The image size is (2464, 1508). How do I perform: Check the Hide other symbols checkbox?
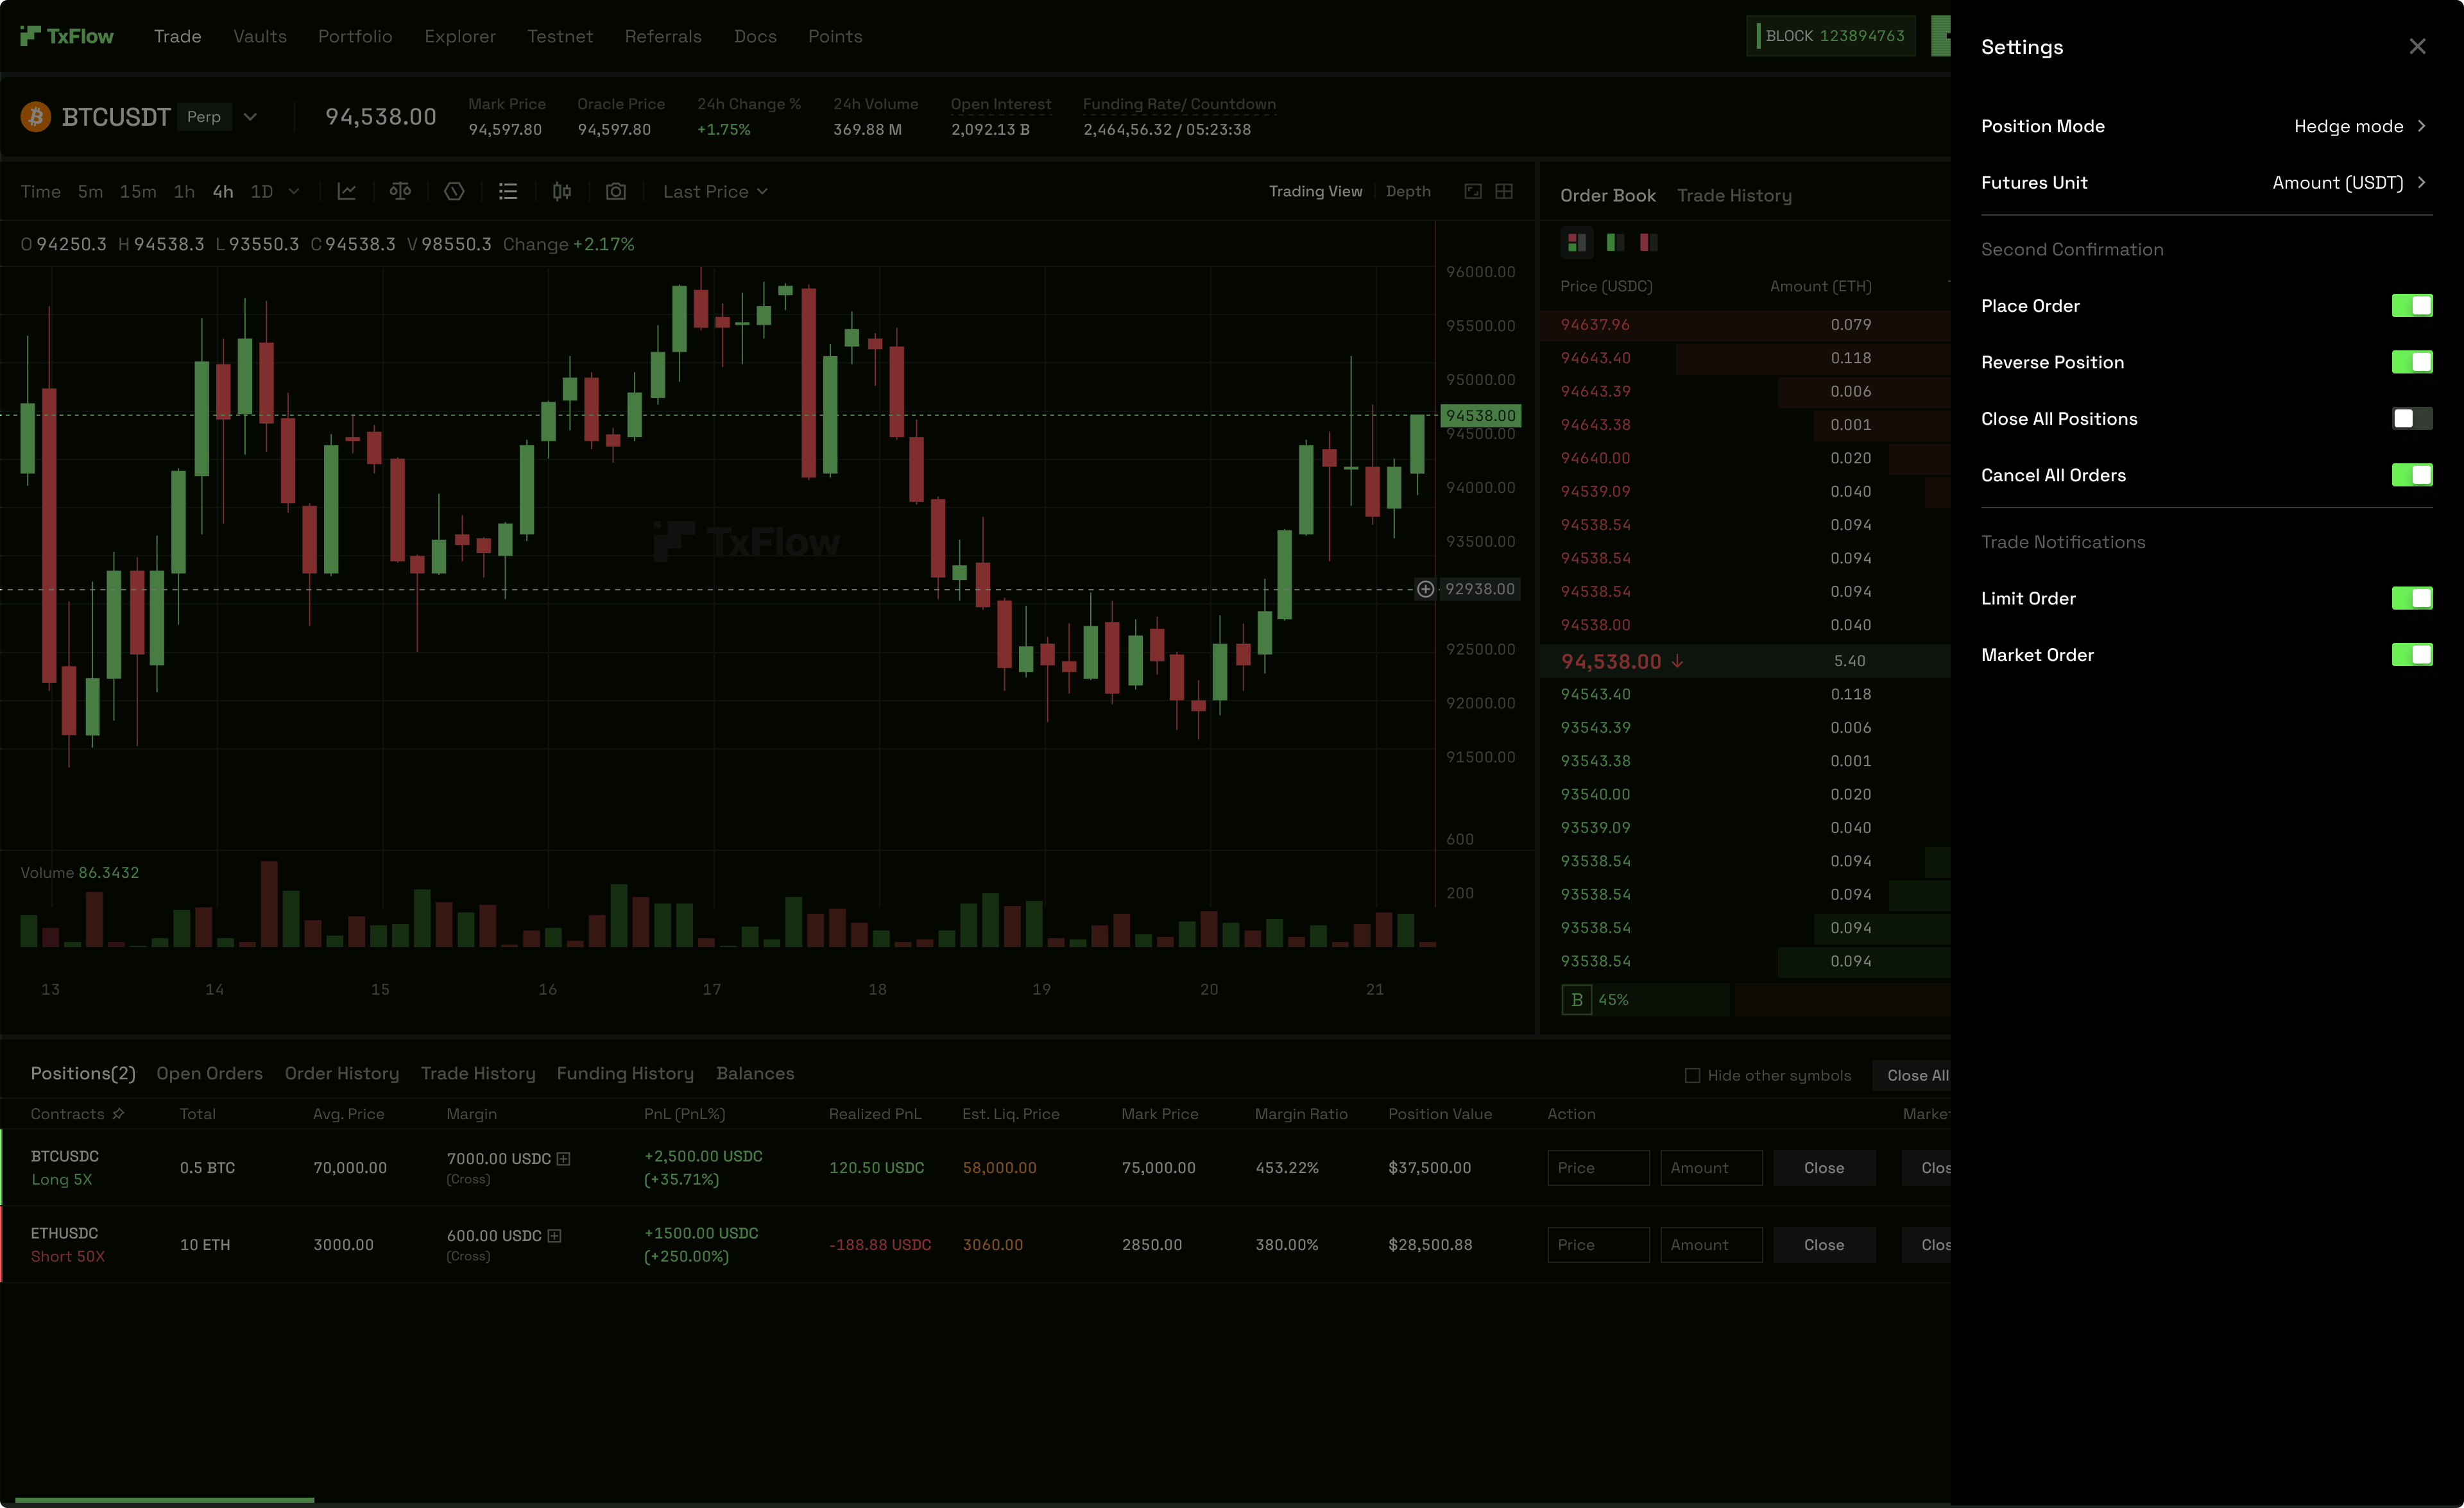(1693, 1075)
